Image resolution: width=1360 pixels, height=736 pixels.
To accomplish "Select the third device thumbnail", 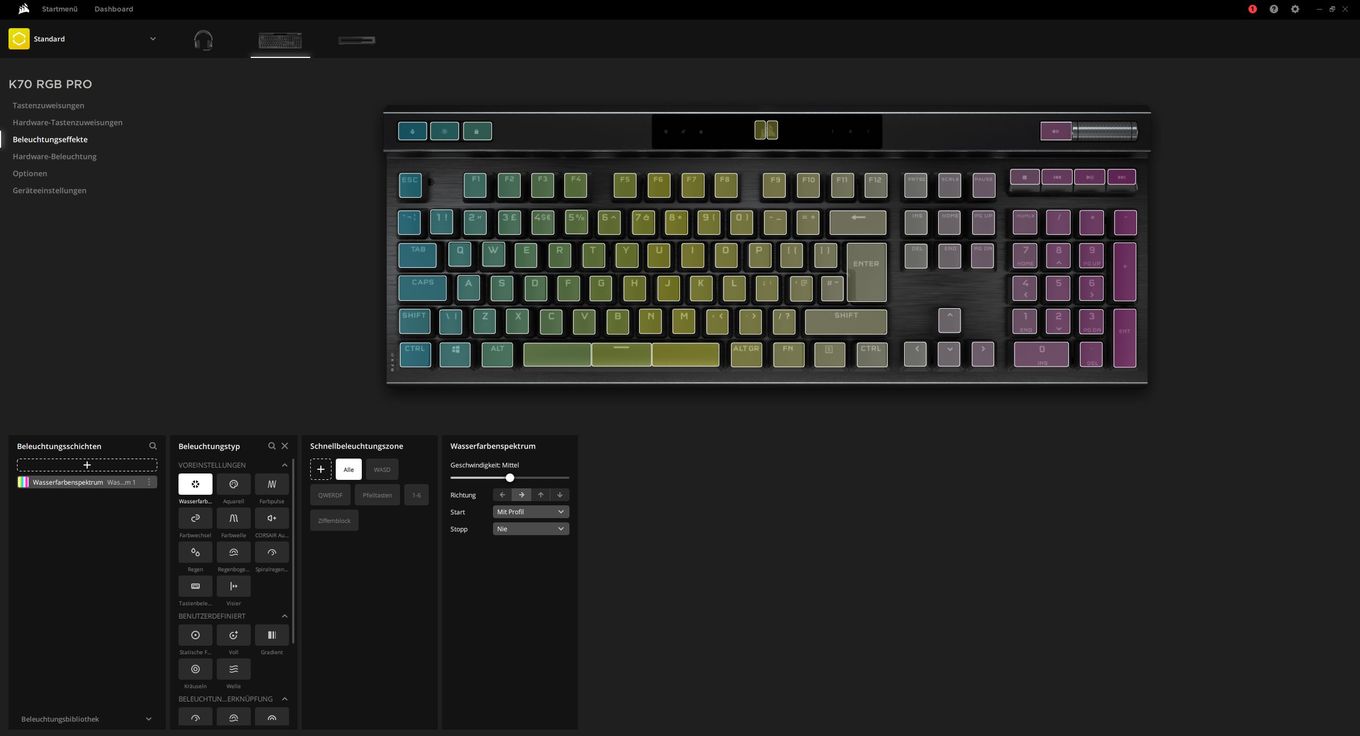I will (357, 40).
